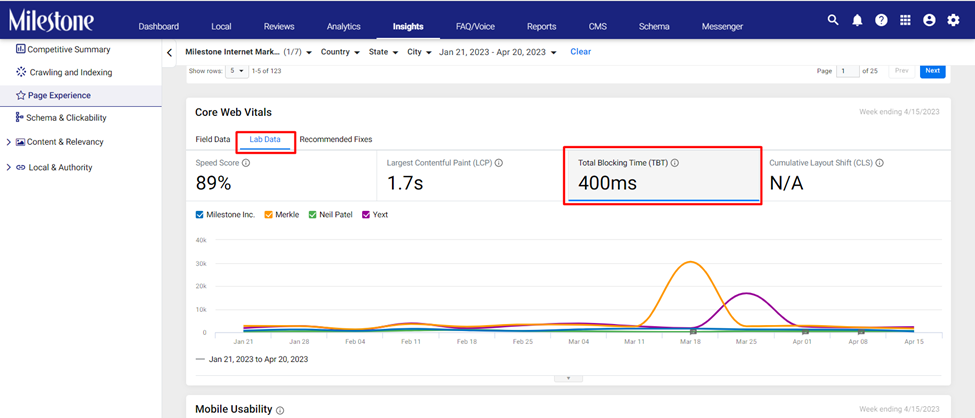975x418 pixels.
Task: Collapse the sidebar with the chevron arrow
Action: [169, 53]
